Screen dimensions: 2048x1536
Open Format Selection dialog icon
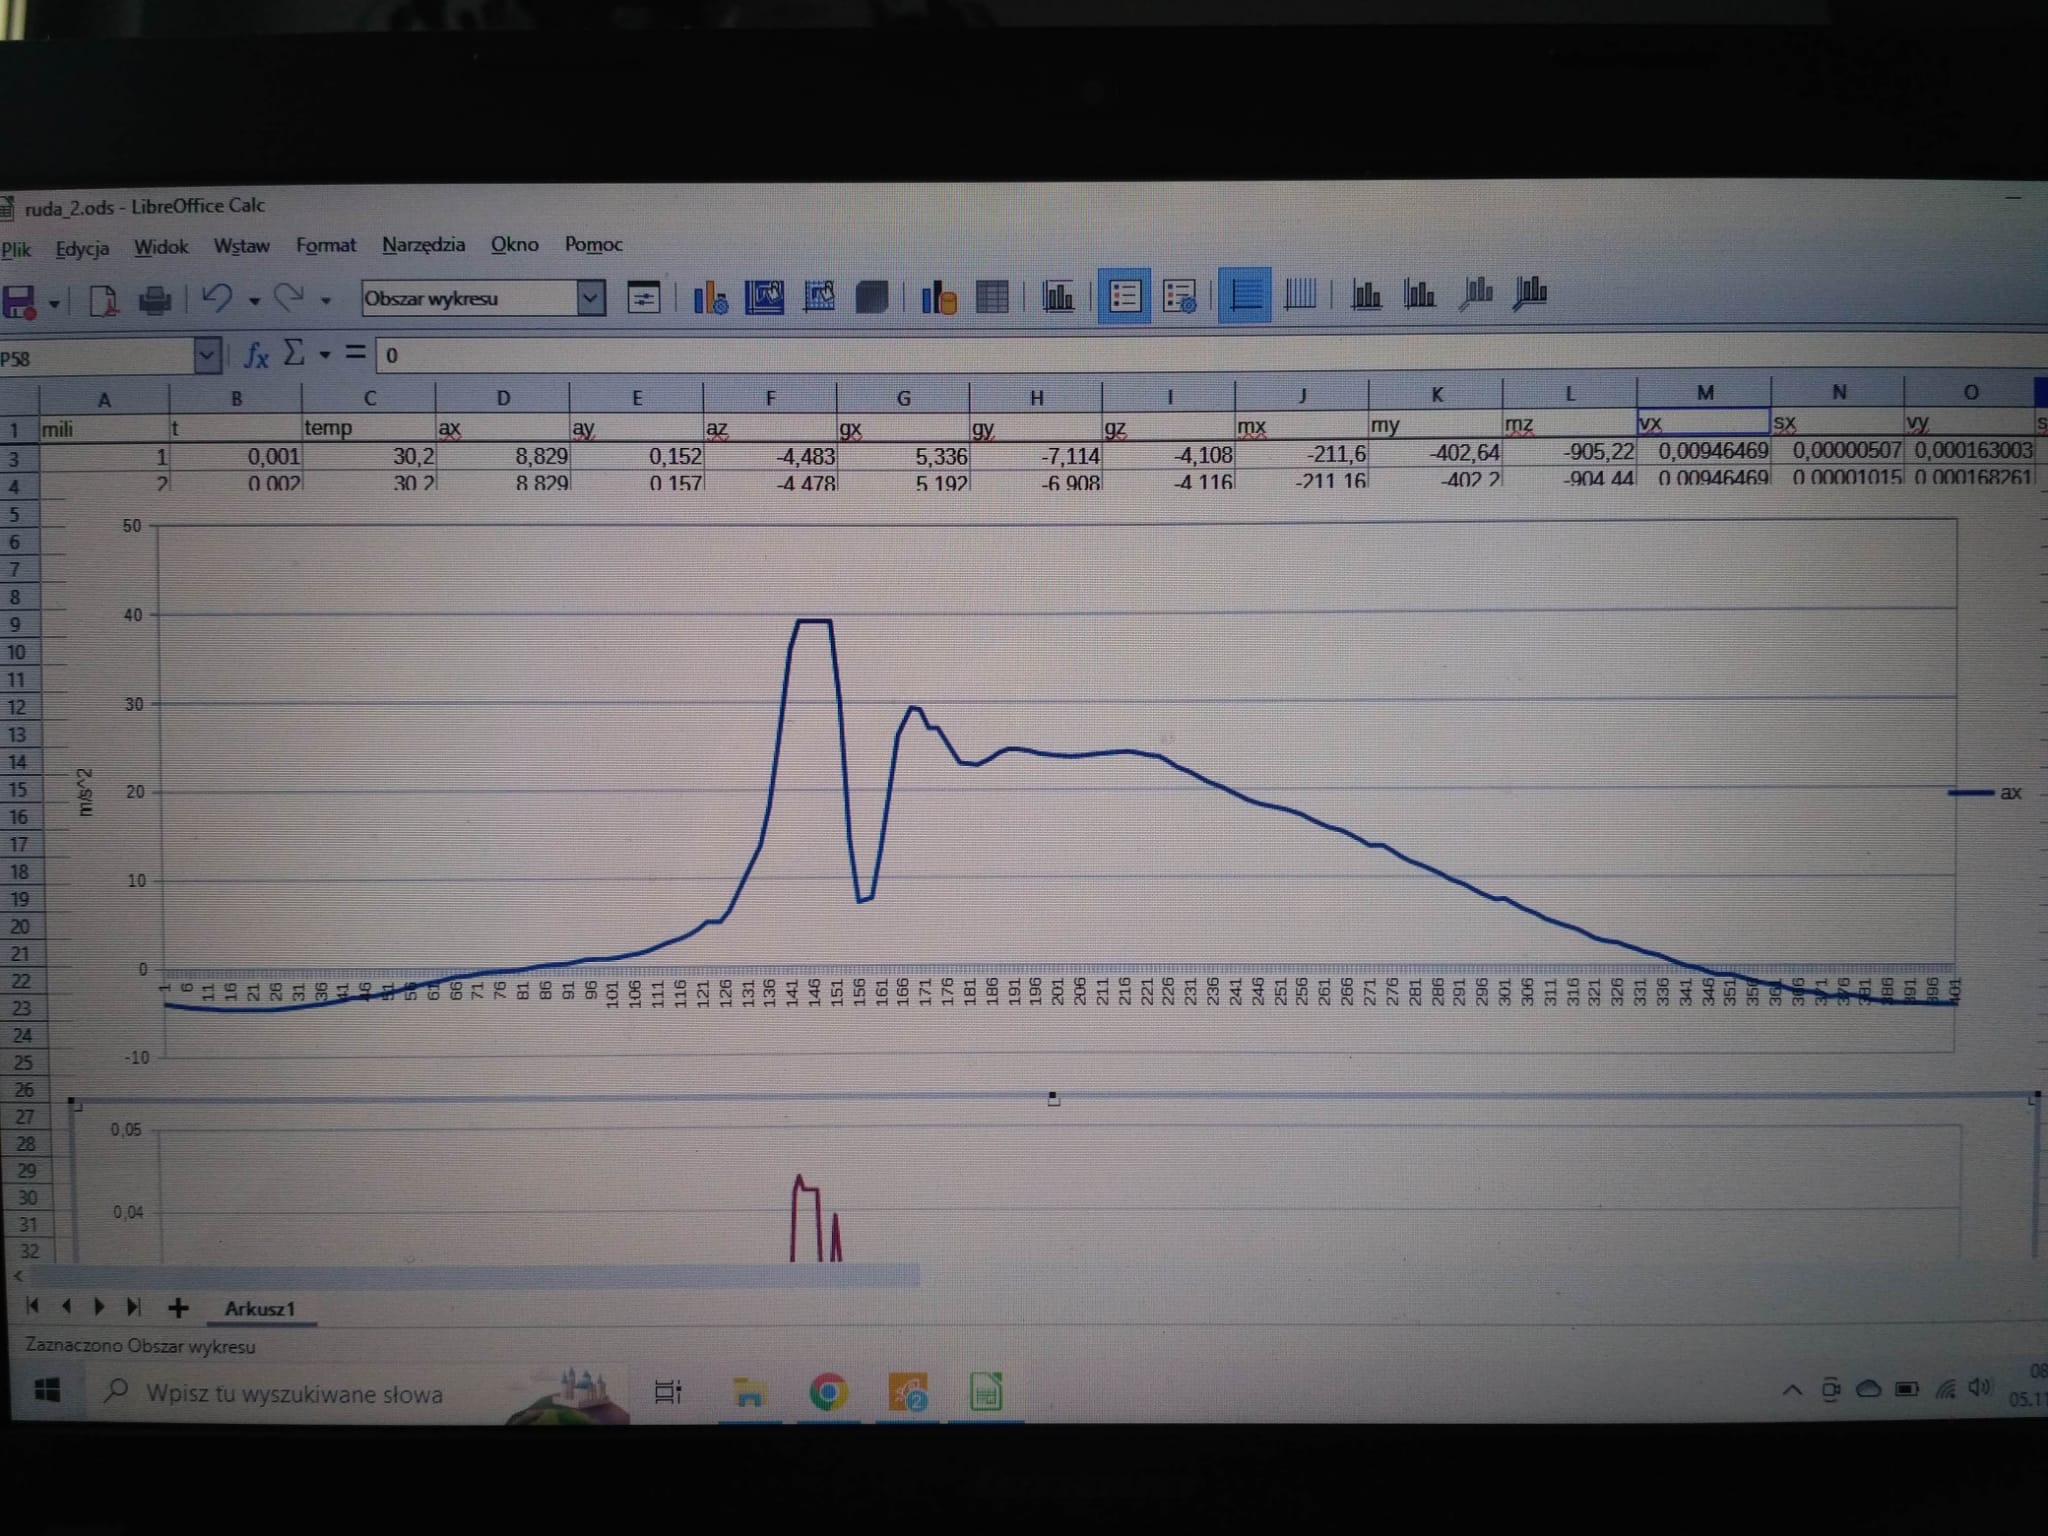point(643,297)
